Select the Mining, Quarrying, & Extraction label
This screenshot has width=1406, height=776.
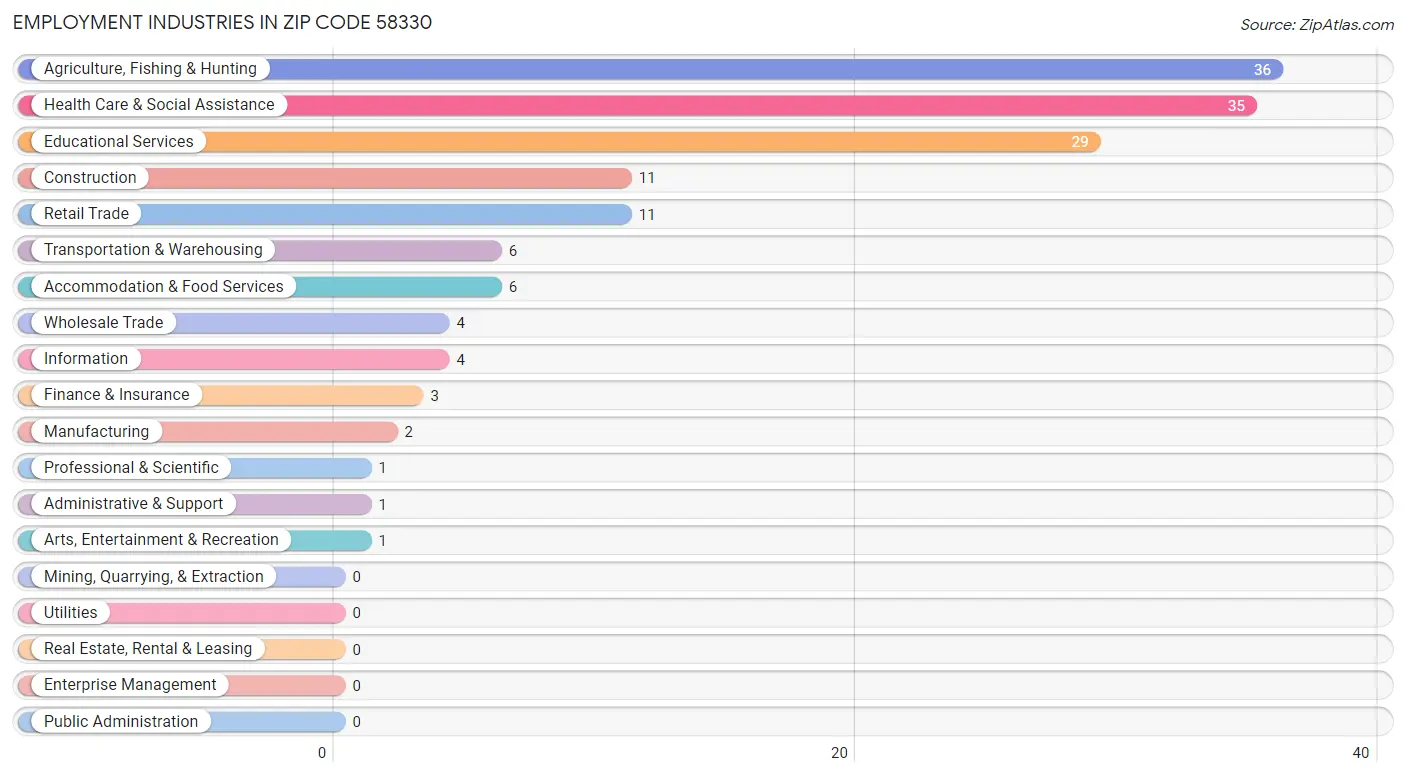pyautogui.click(x=154, y=577)
